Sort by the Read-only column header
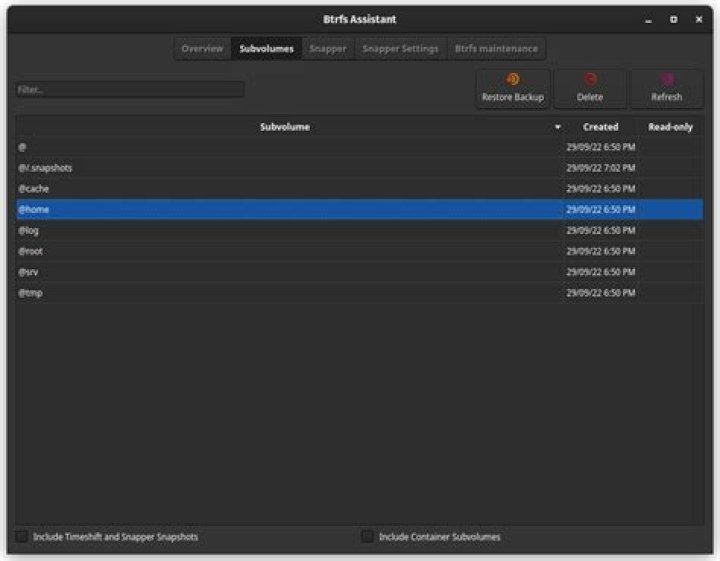 click(x=670, y=127)
